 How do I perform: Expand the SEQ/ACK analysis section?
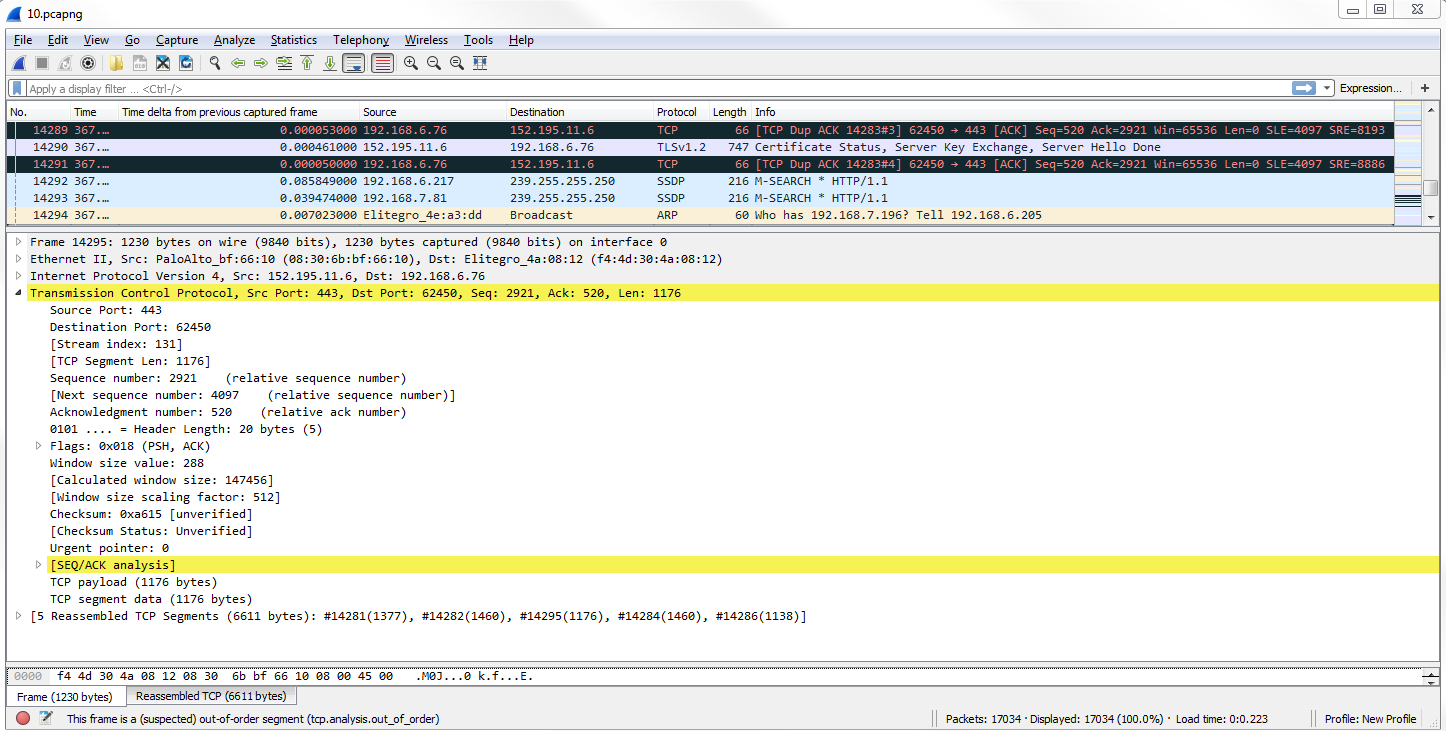(x=39, y=565)
